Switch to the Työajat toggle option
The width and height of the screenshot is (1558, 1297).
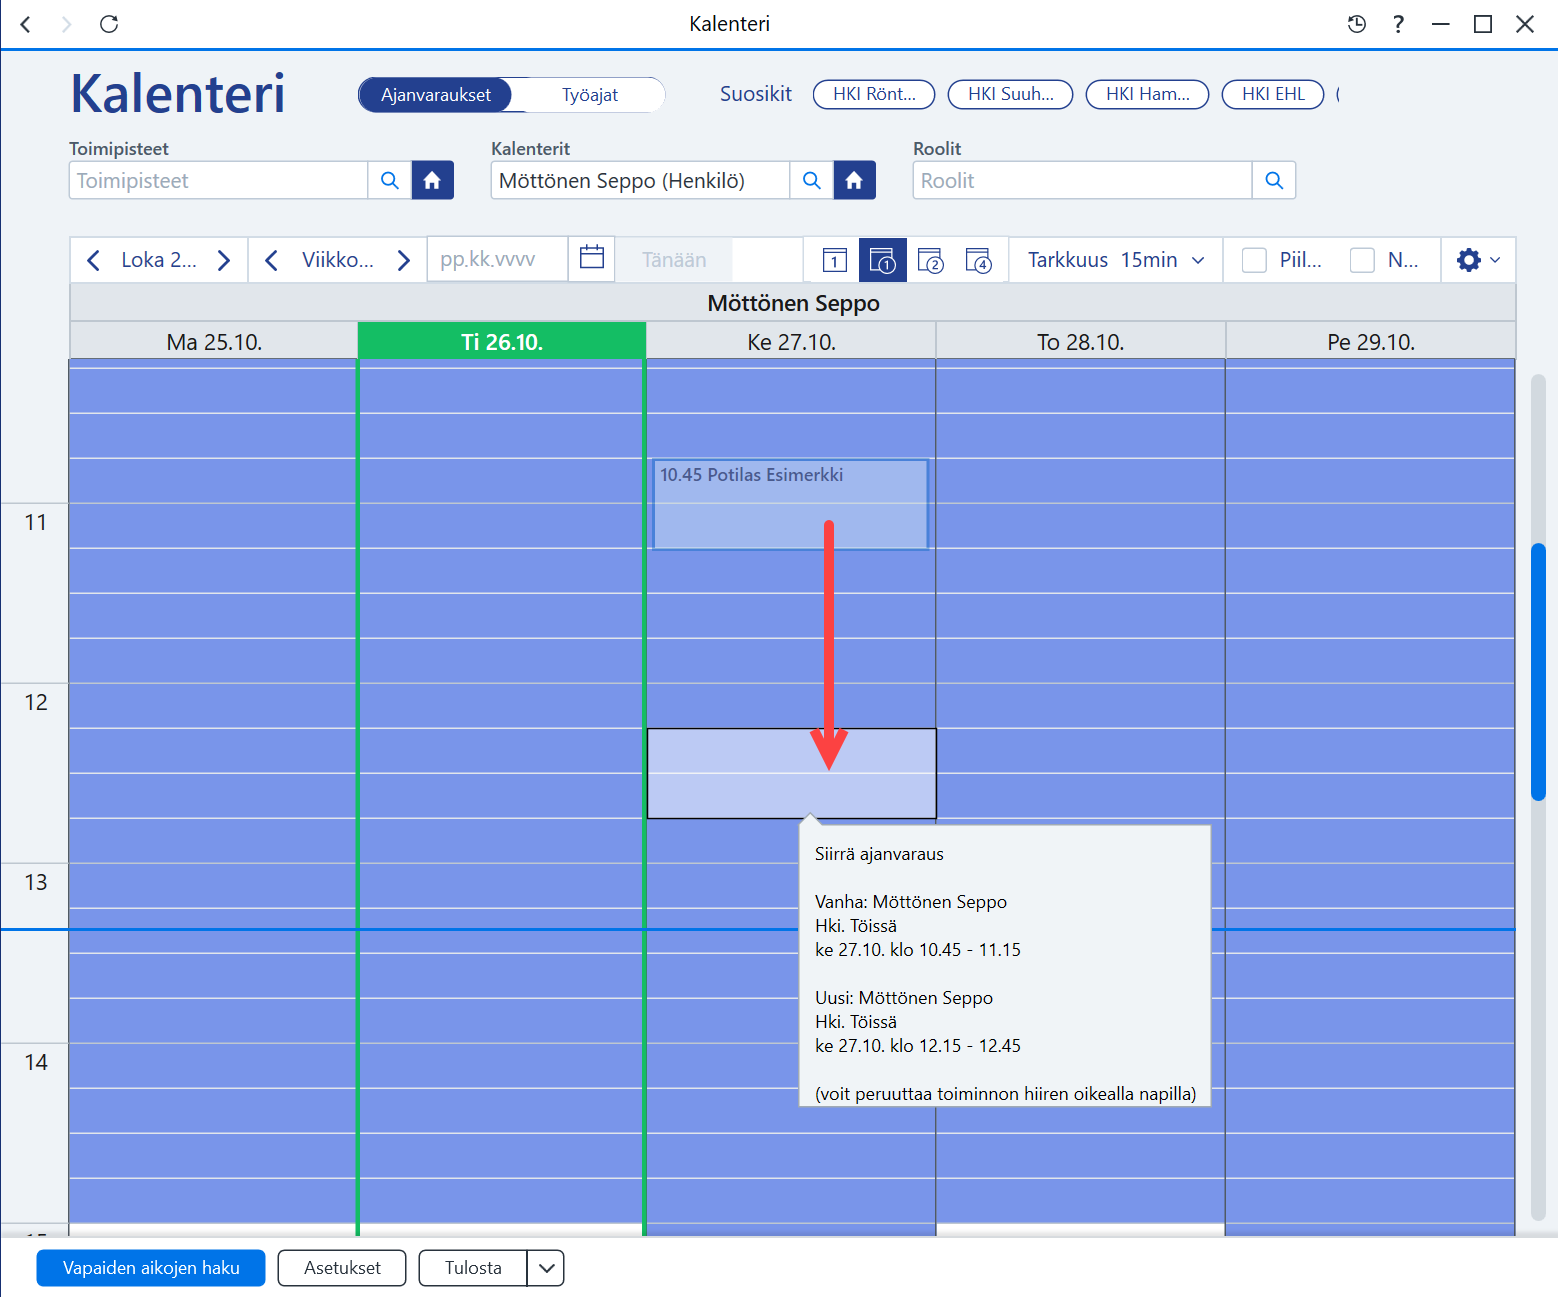[590, 95]
